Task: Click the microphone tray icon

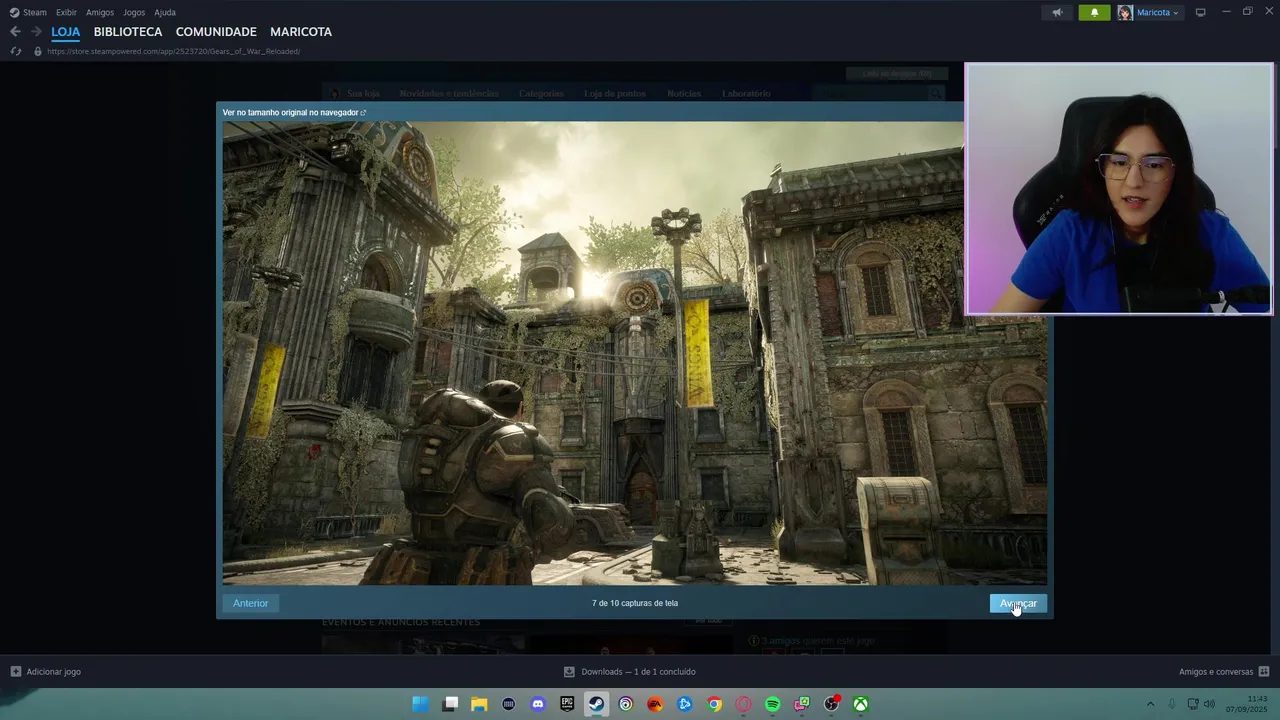Action: (1171, 704)
